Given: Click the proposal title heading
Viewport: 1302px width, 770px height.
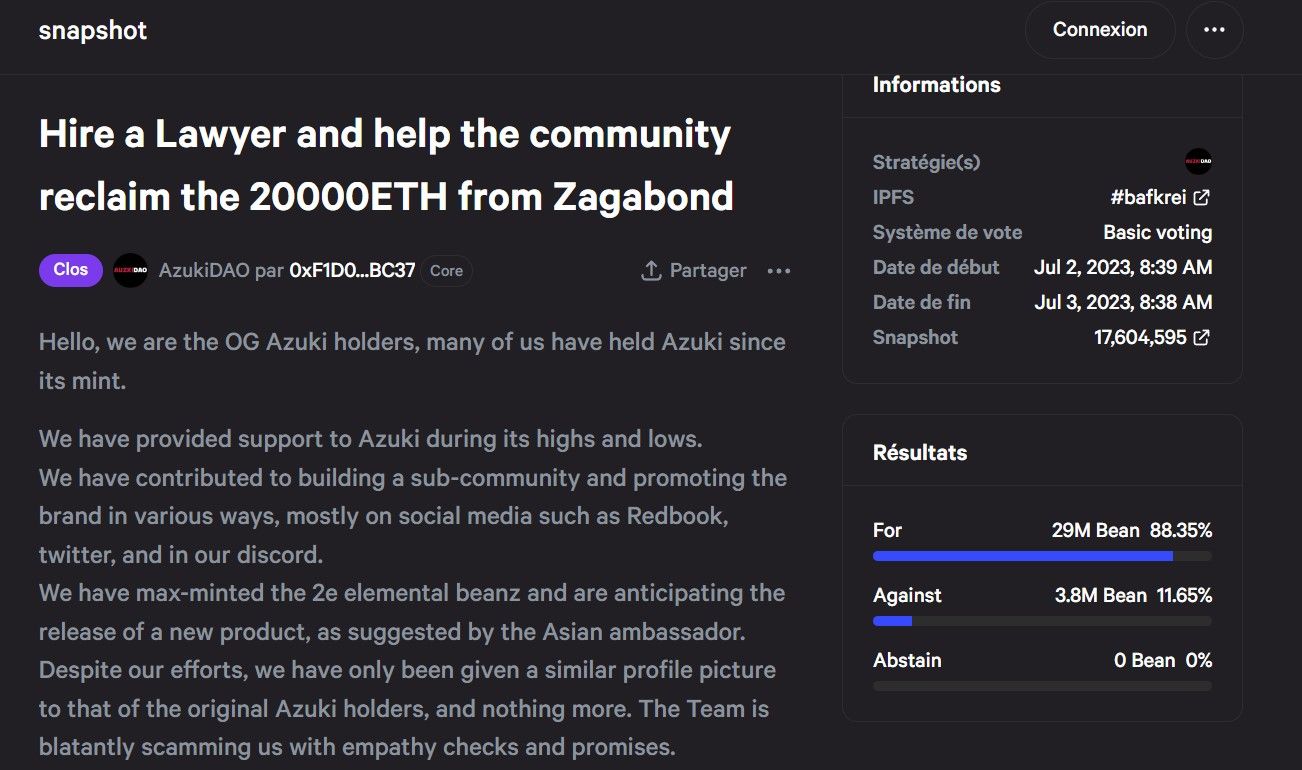Looking at the screenshot, I should (x=385, y=165).
